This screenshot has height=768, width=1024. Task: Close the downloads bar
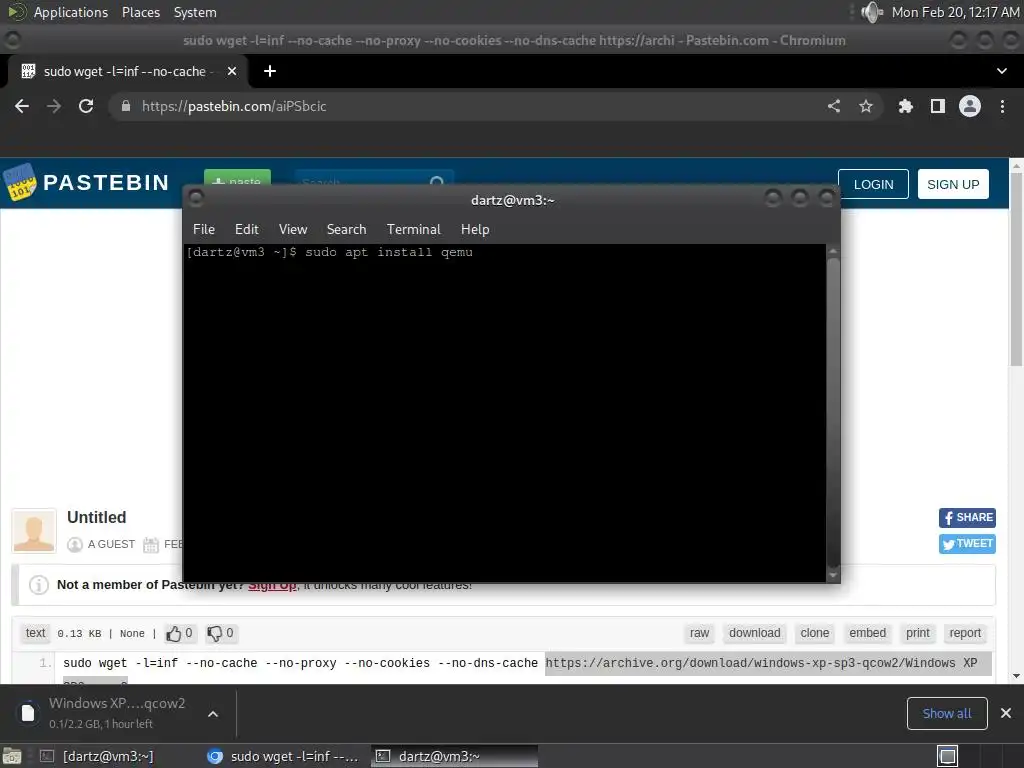1006,713
